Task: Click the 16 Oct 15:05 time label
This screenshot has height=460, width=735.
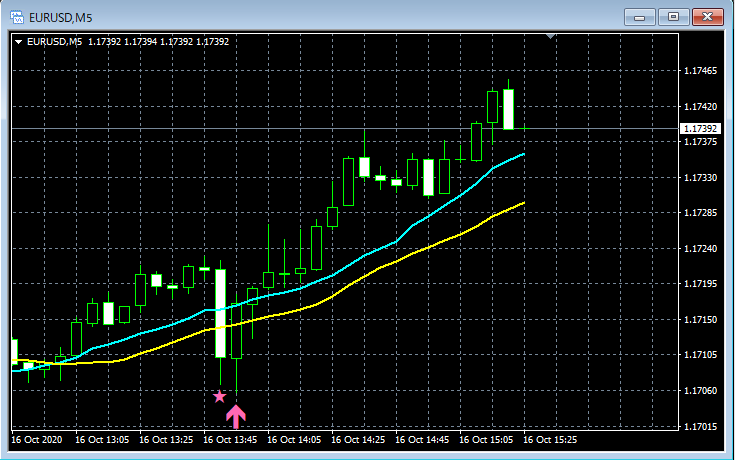Action: click(x=486, y=440)
